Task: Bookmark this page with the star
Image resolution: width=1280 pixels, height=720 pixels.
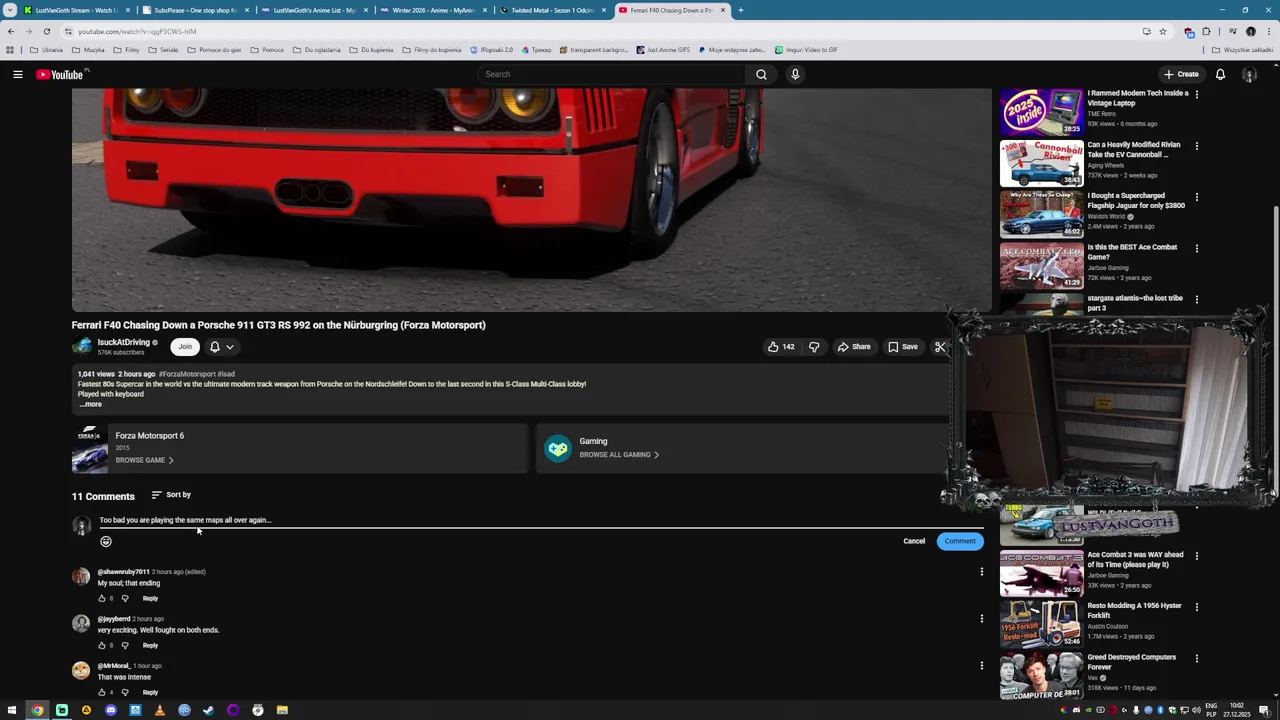Action: pos(1162,31)
